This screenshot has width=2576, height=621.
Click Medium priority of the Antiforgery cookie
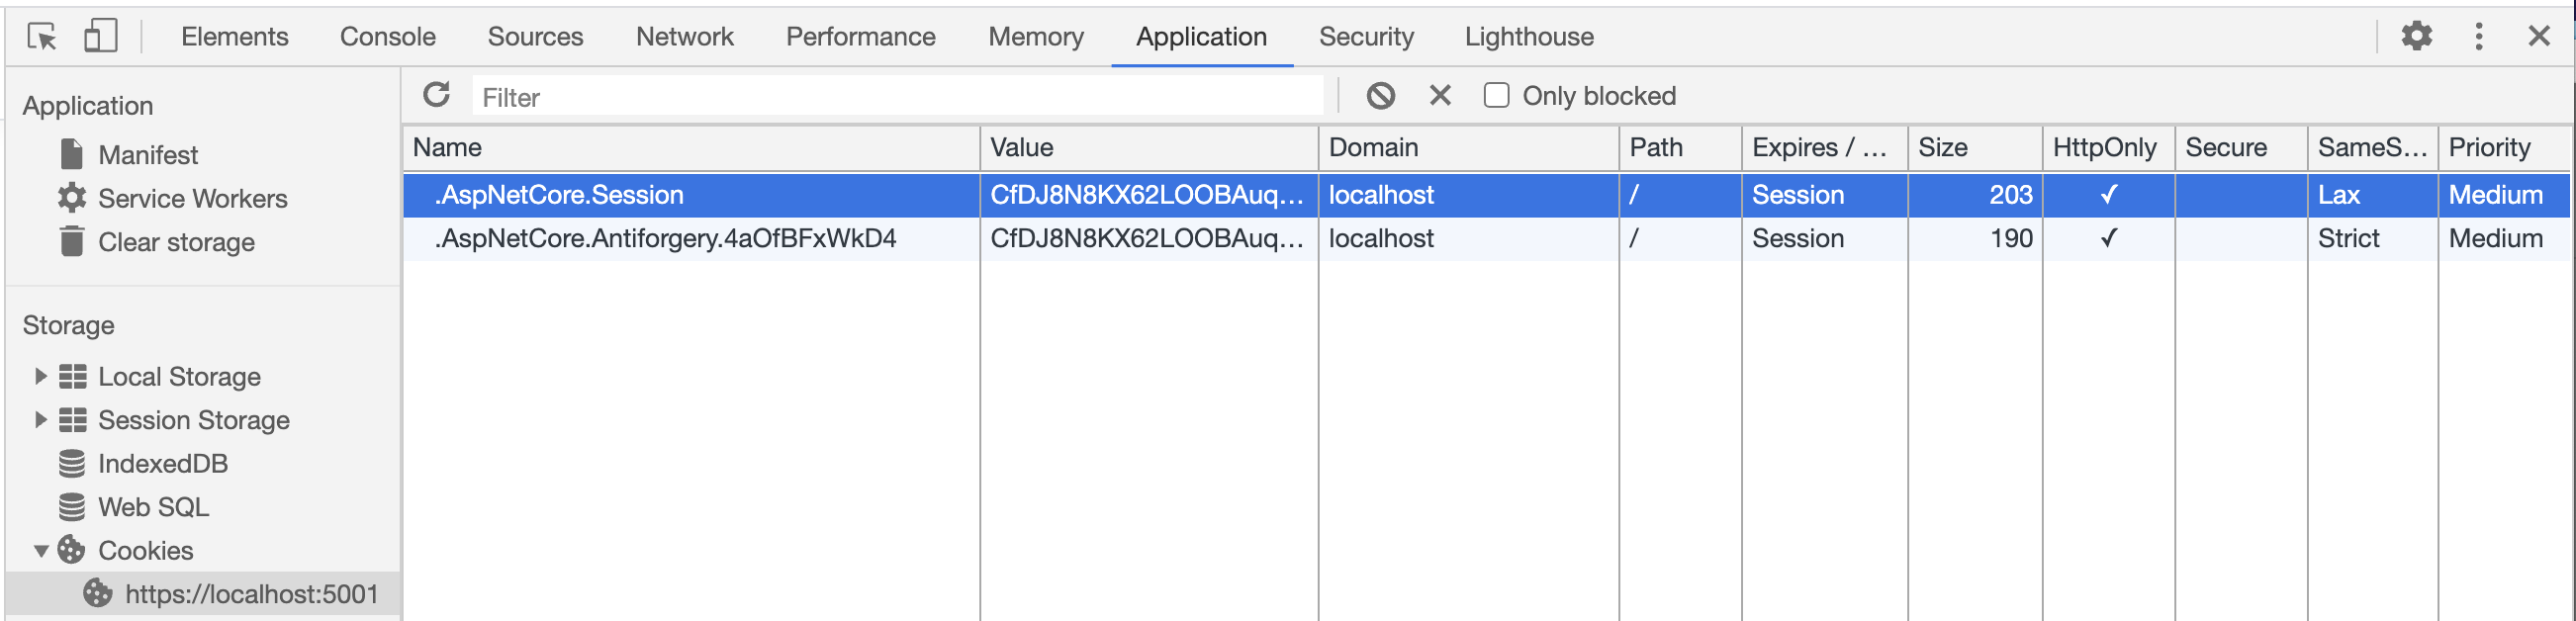pos(2495,239)
